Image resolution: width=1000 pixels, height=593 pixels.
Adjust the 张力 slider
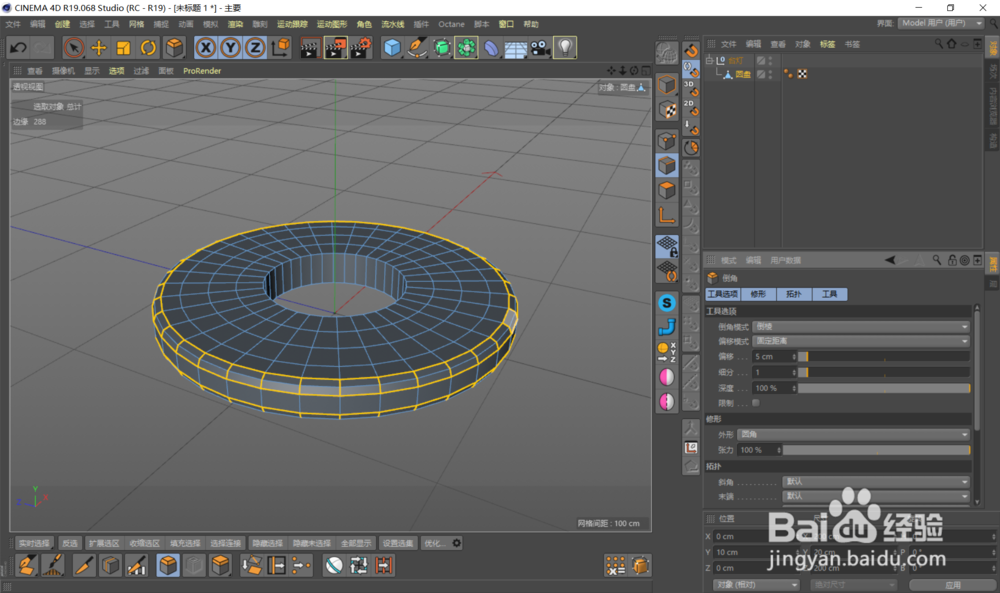pos(876,450)
